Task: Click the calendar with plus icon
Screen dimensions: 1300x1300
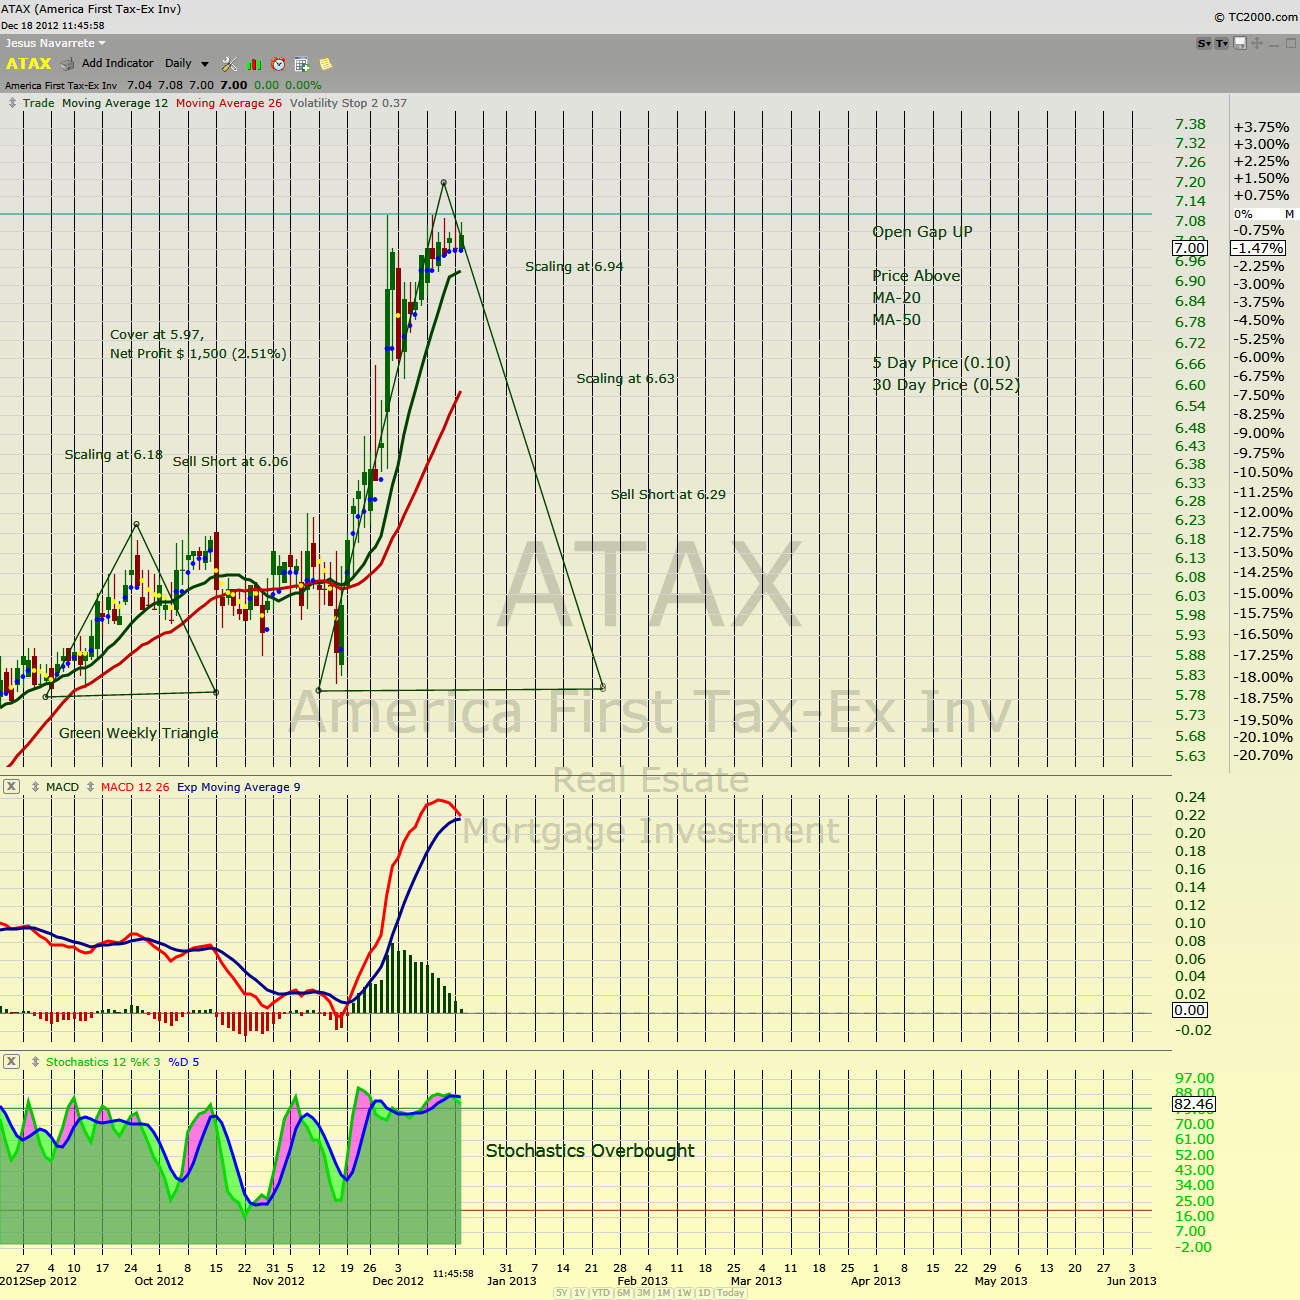Action: (302, 64)
